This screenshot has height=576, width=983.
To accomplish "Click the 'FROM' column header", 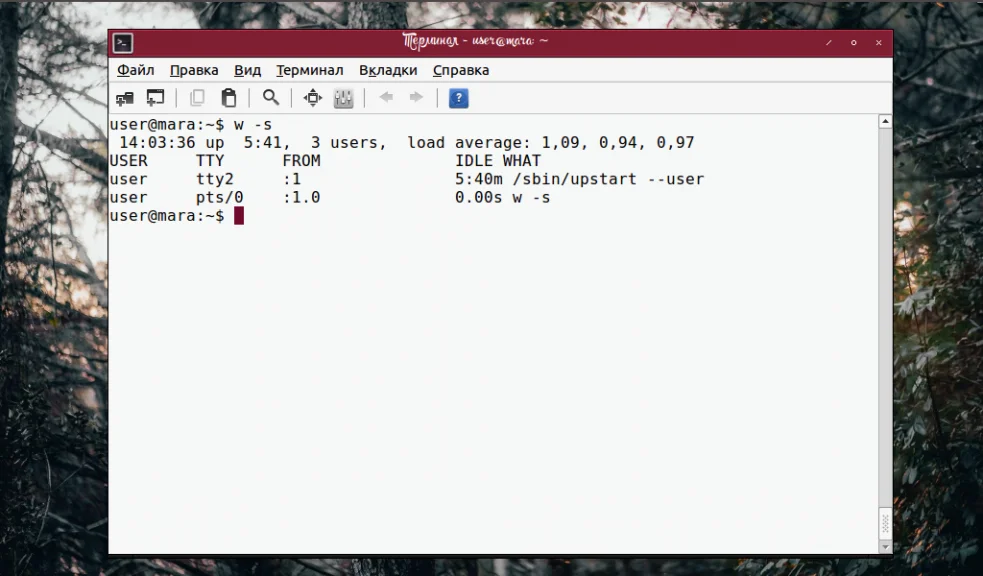I will pyautogui.click(x=301, y=161).
